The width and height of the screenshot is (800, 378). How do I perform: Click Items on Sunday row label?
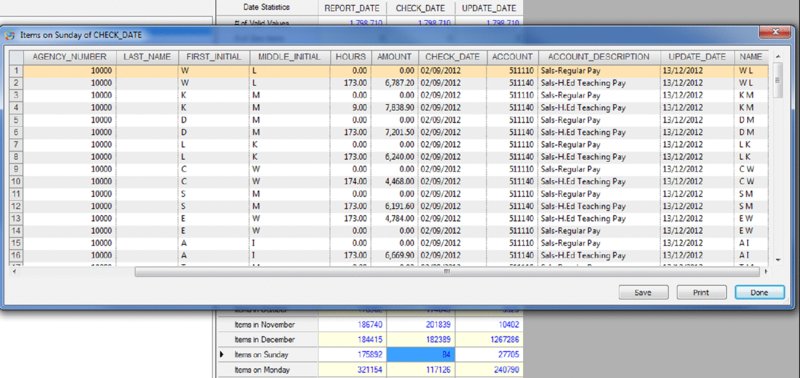[268, 354]
